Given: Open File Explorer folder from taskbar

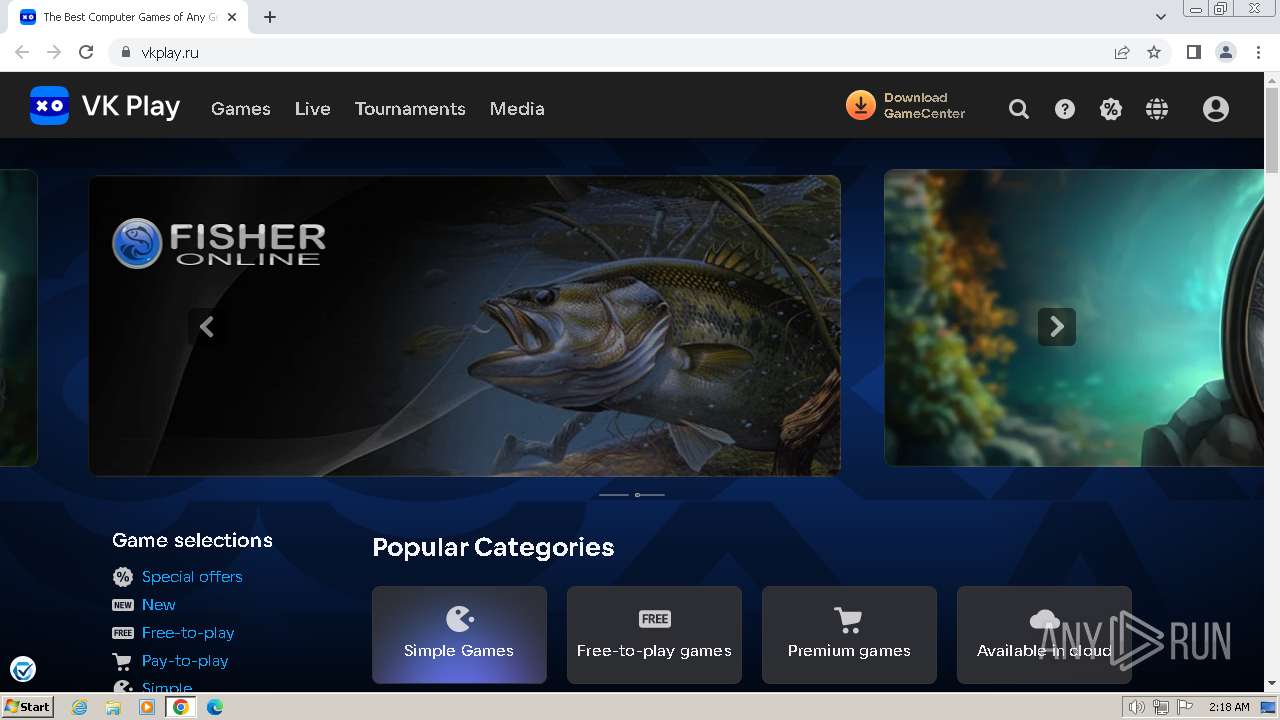Looking at the screenshot, I should (113, 707).
